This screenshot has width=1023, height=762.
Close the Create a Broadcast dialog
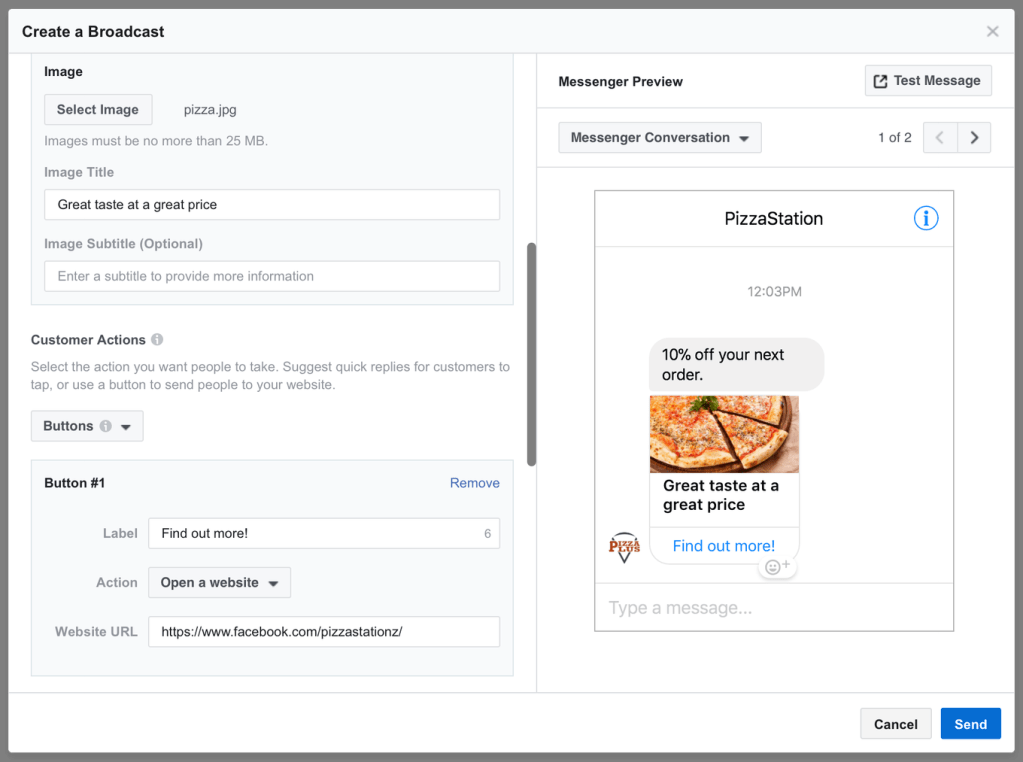(992, 32)
